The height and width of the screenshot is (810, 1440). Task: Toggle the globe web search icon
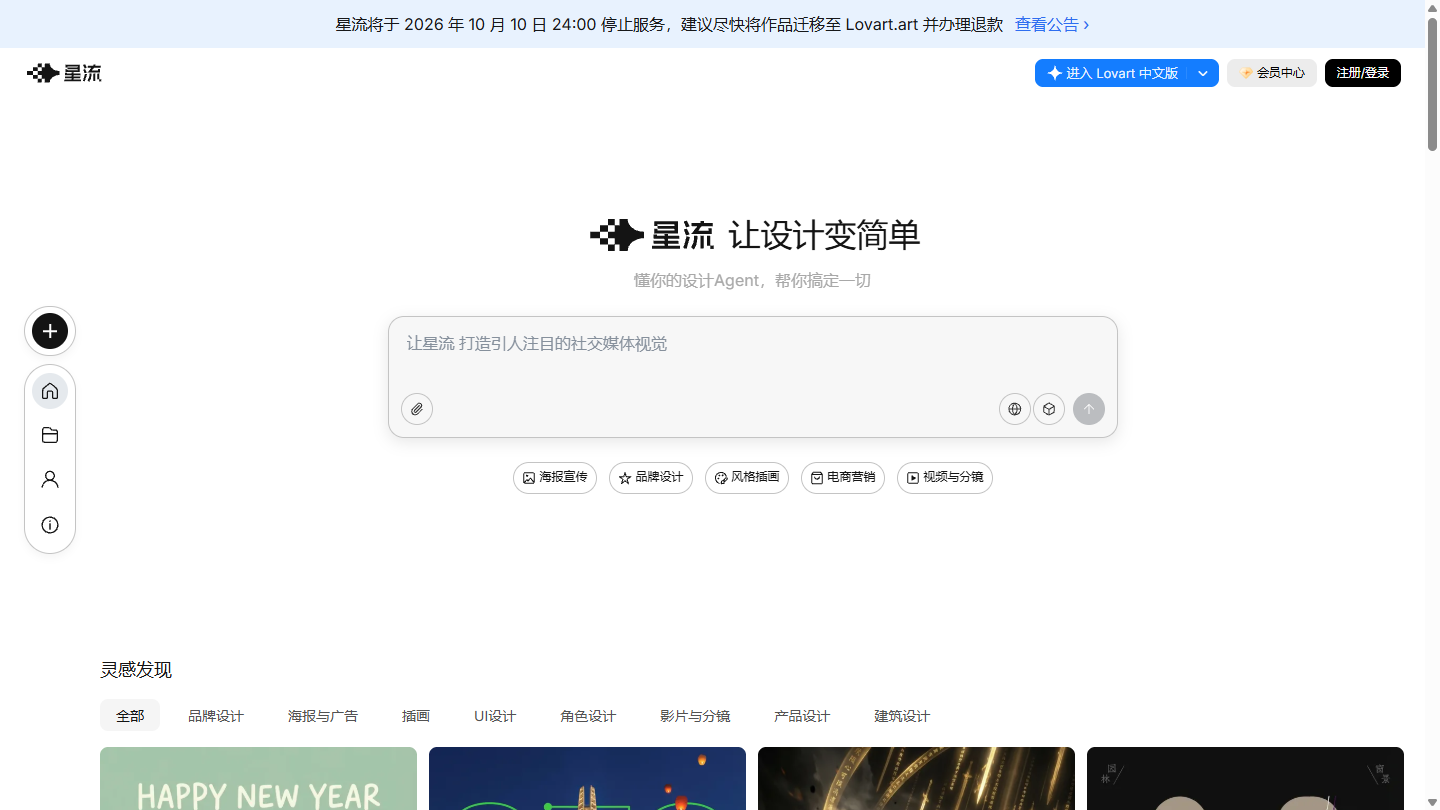[x=1015, y=409]
